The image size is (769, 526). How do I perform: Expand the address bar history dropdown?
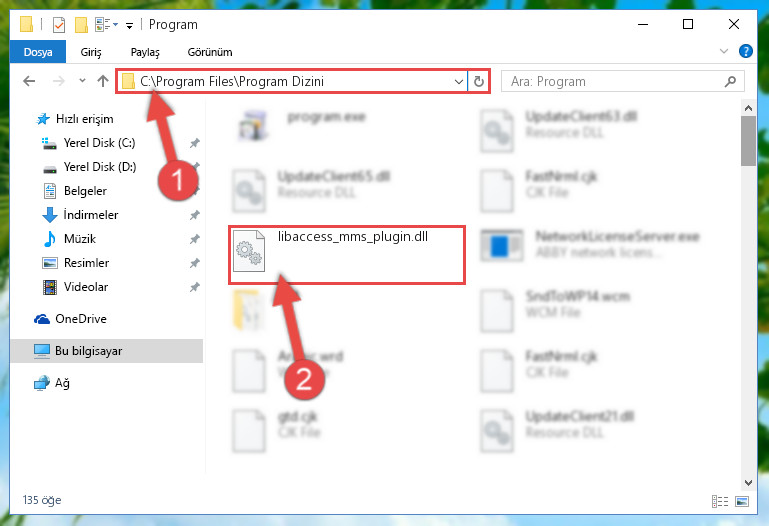point(459,81)
